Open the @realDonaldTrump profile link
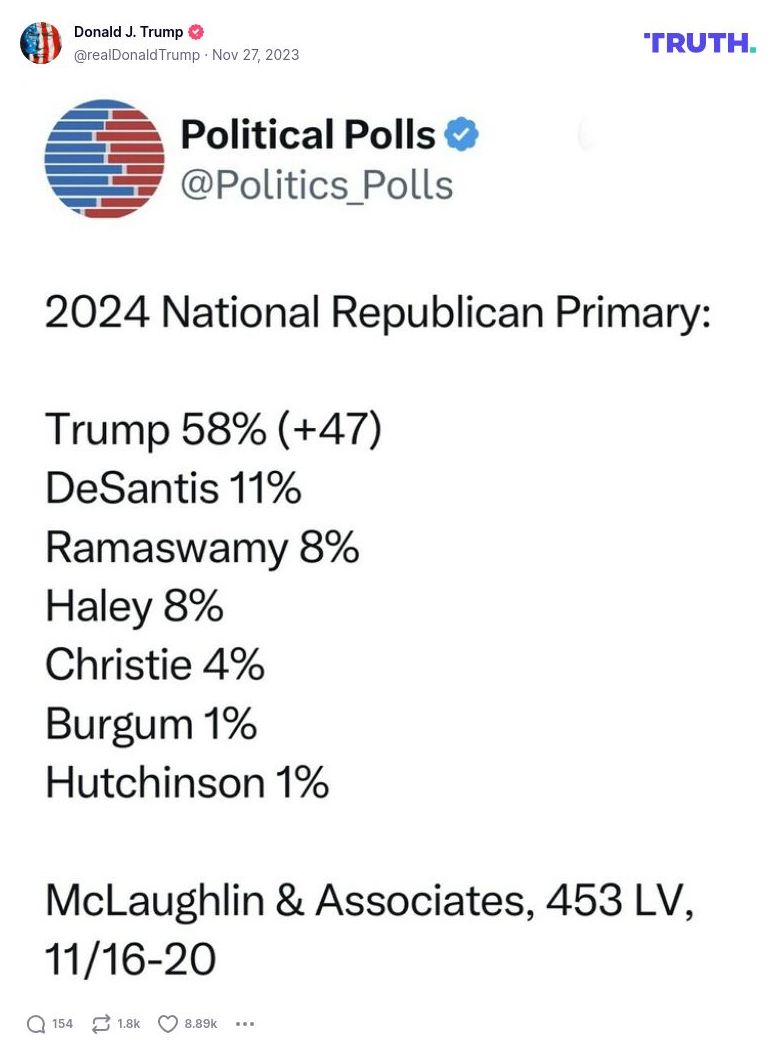Viewport: 777px width, 1055px height. pyautogui.click(x=138, y=56)
